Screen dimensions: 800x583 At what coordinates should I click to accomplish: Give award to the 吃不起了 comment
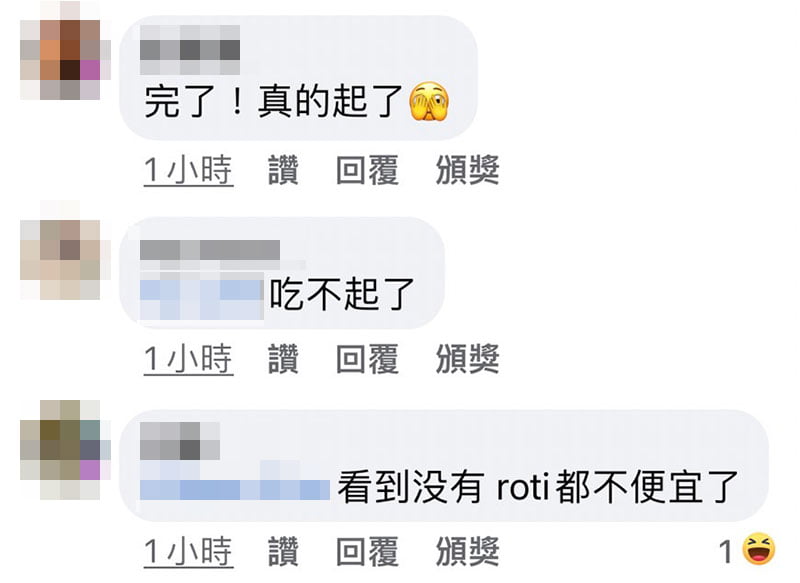click(467, 359)
